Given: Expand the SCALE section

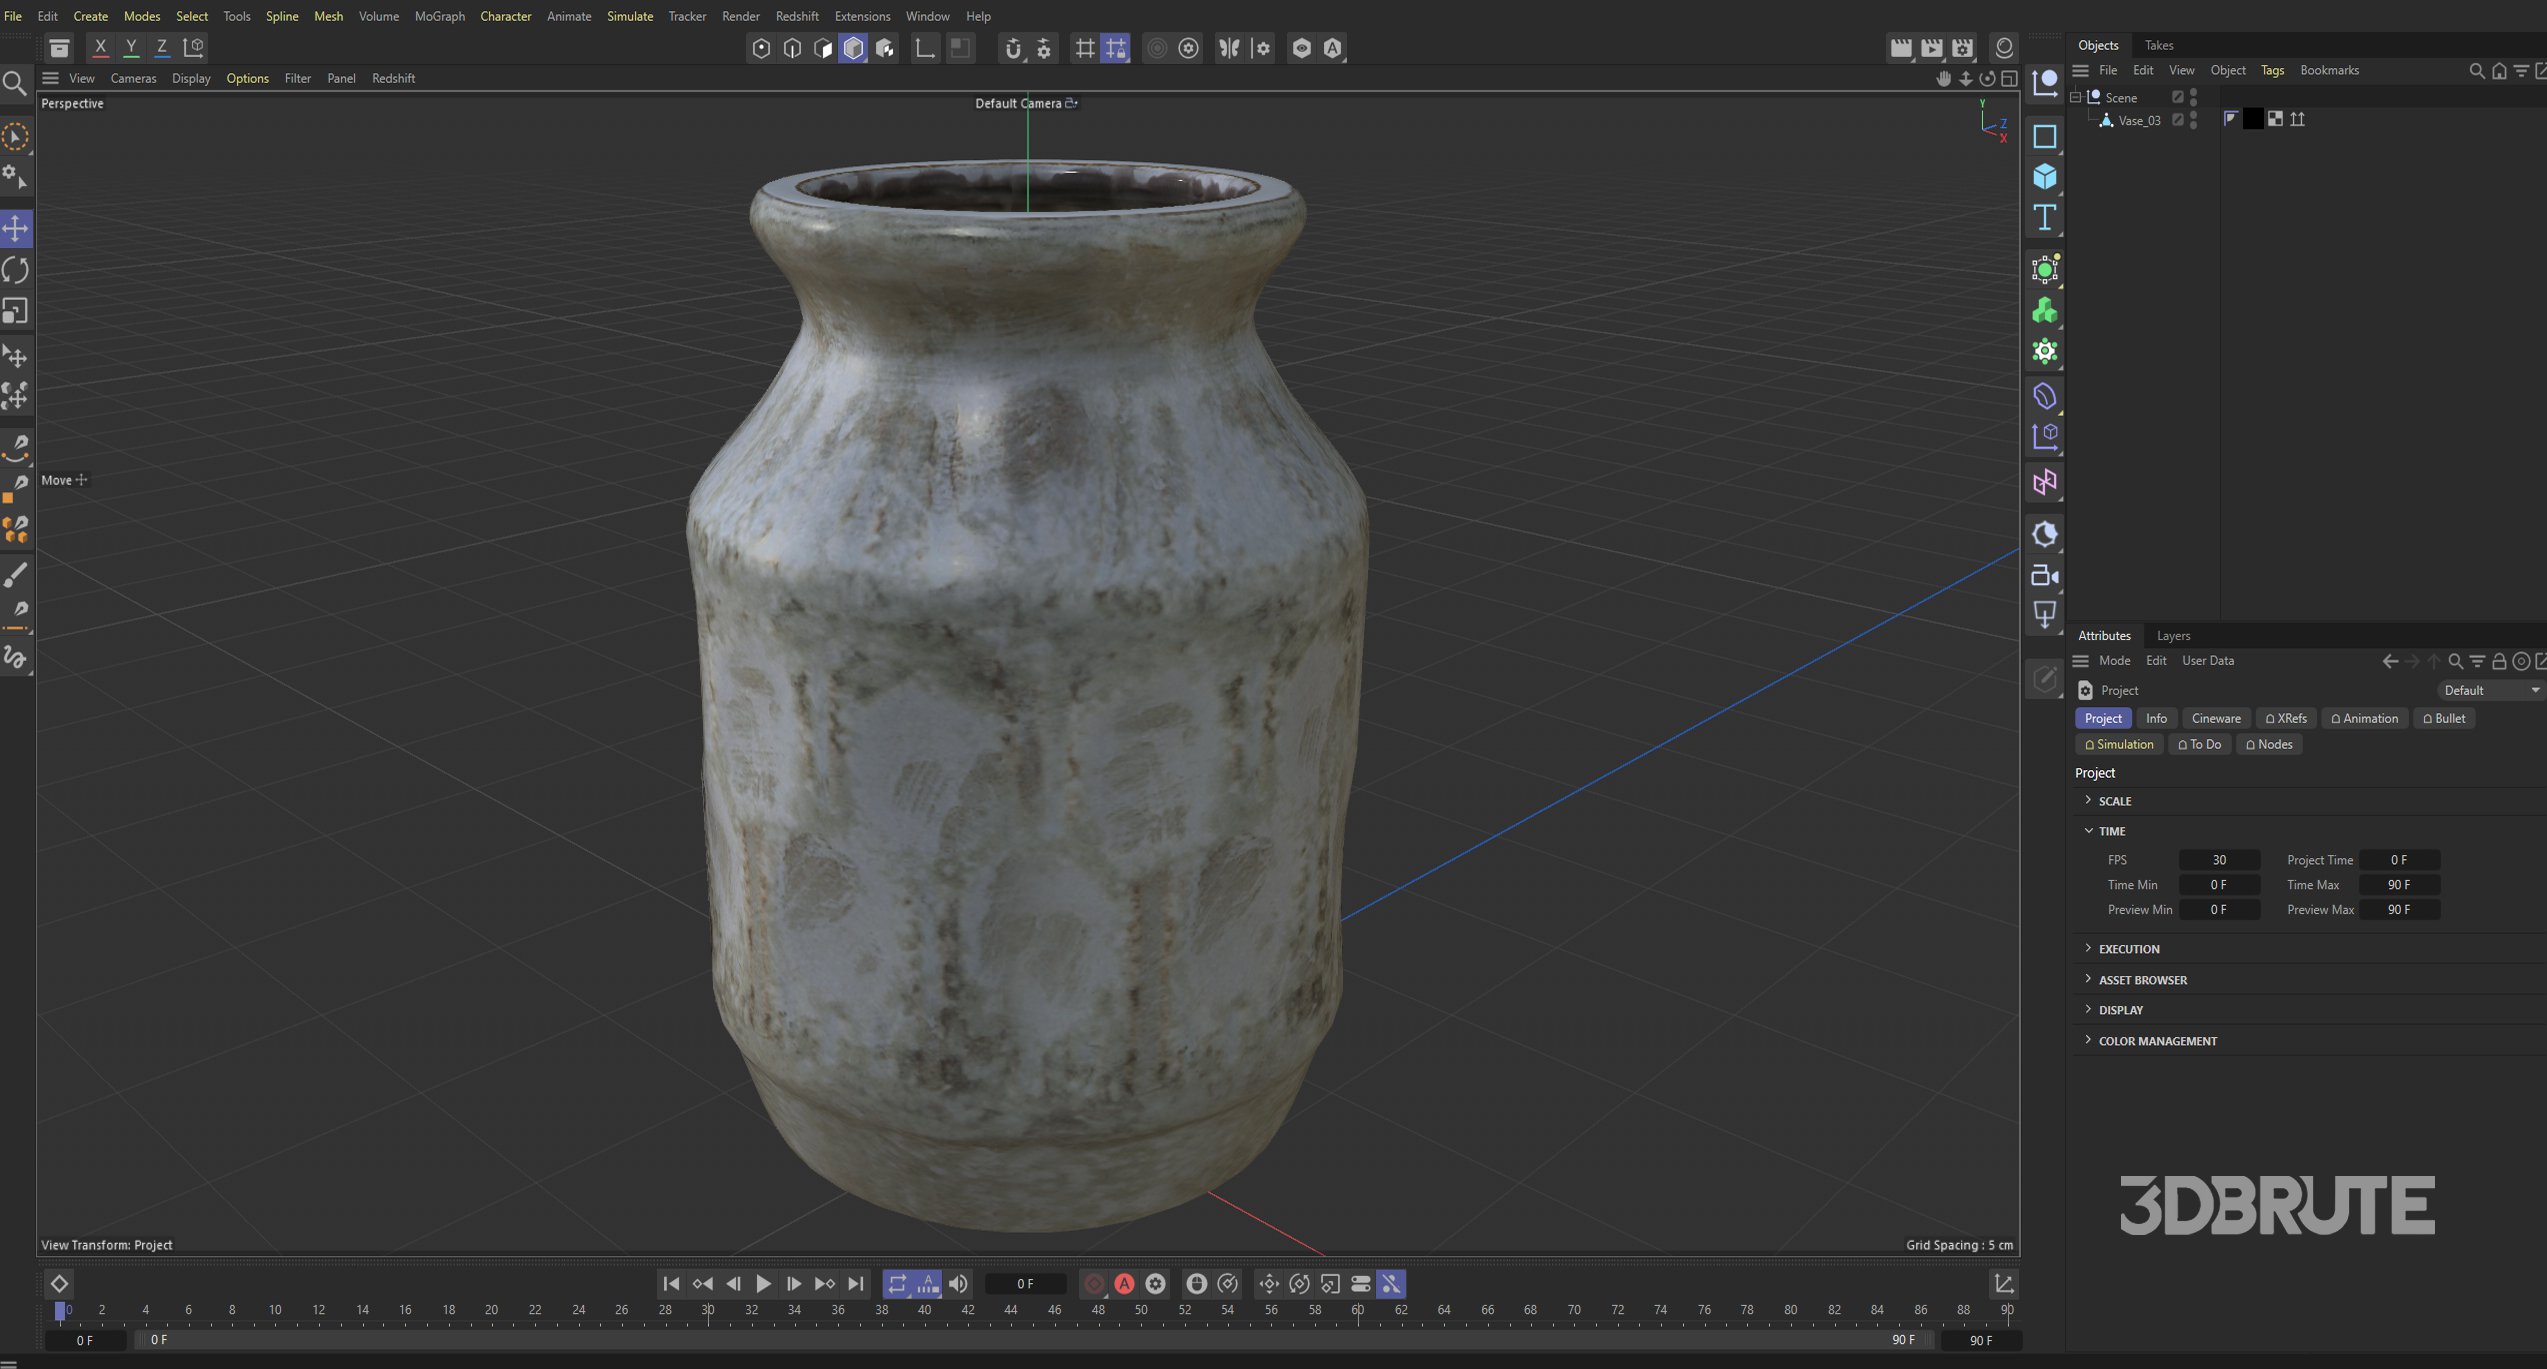Looking at the screenshot, I should [x=2114, y=801].
